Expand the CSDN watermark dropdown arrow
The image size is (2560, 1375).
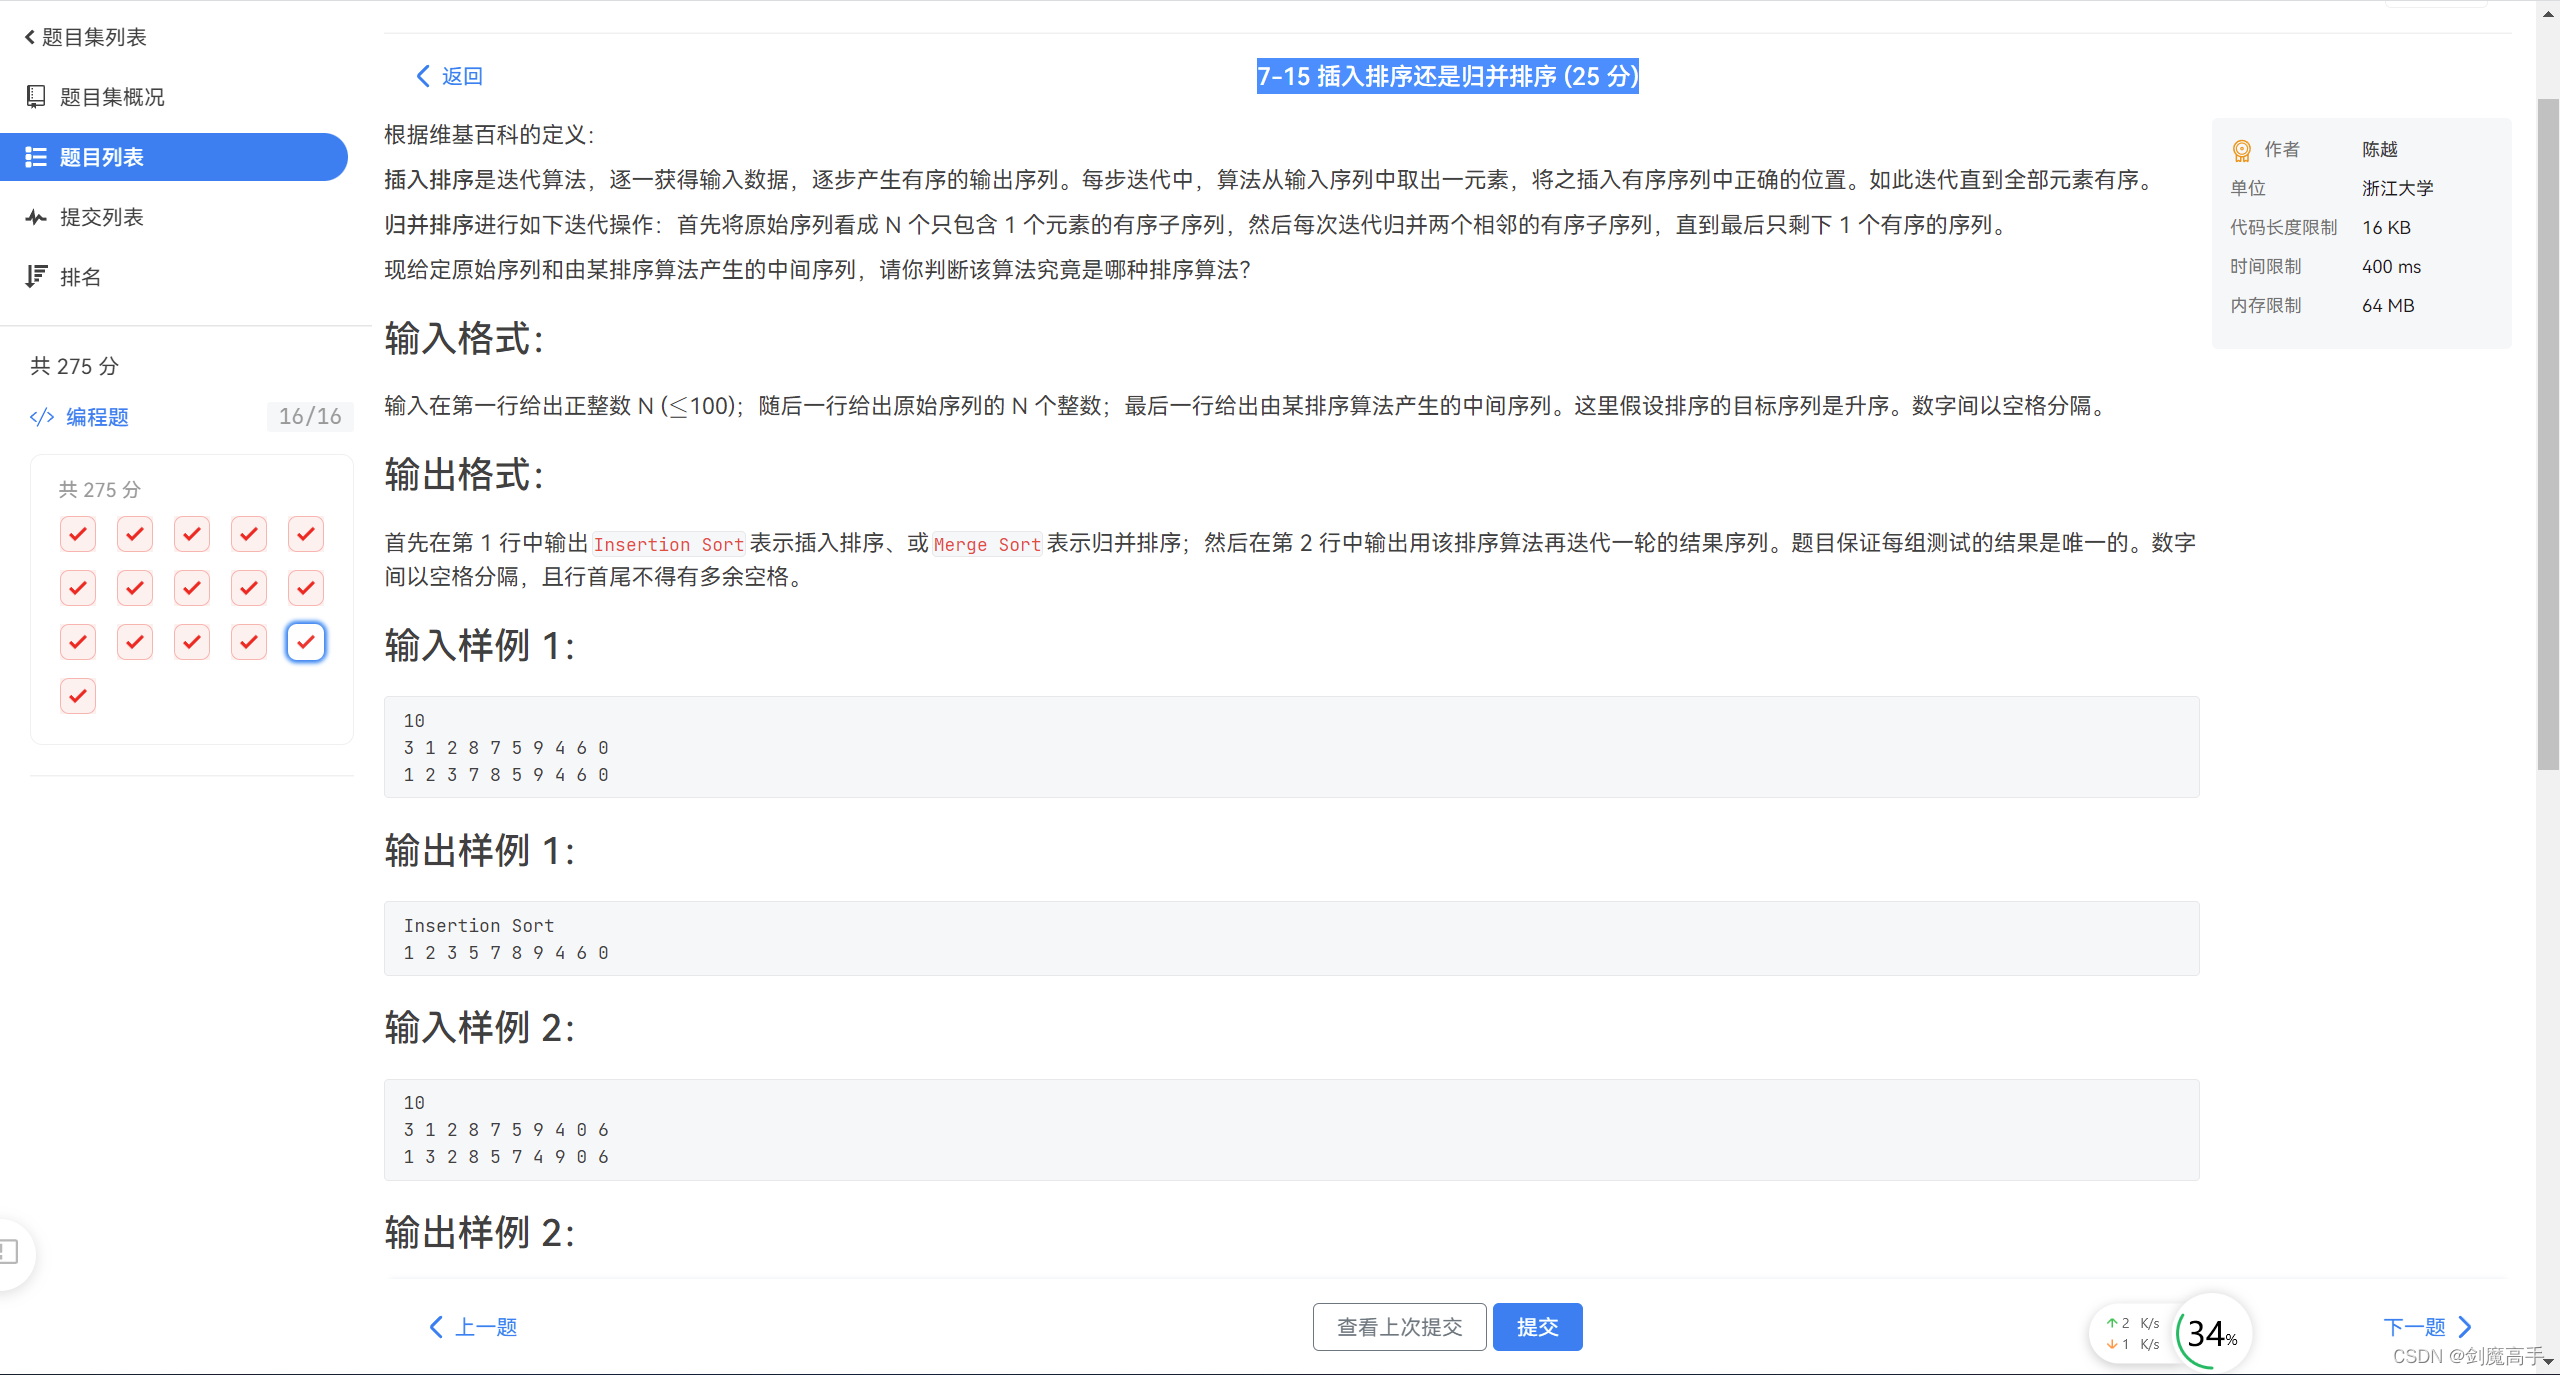tap(2549, 1360)
